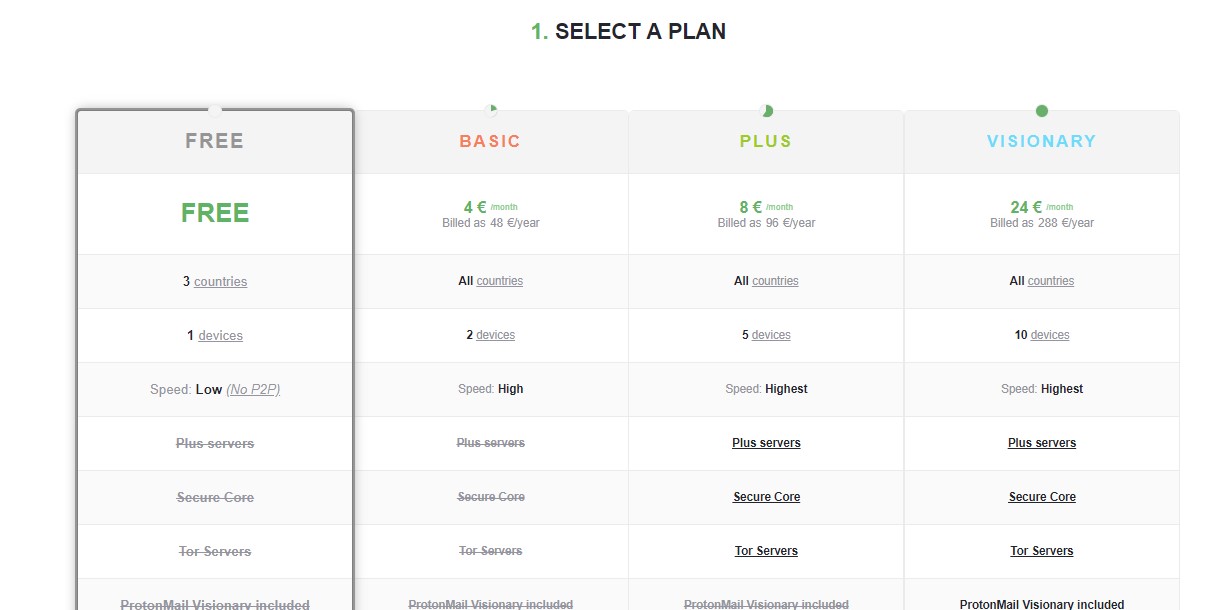Open Tor Servers link in Visionary column

coord(1042,551)
